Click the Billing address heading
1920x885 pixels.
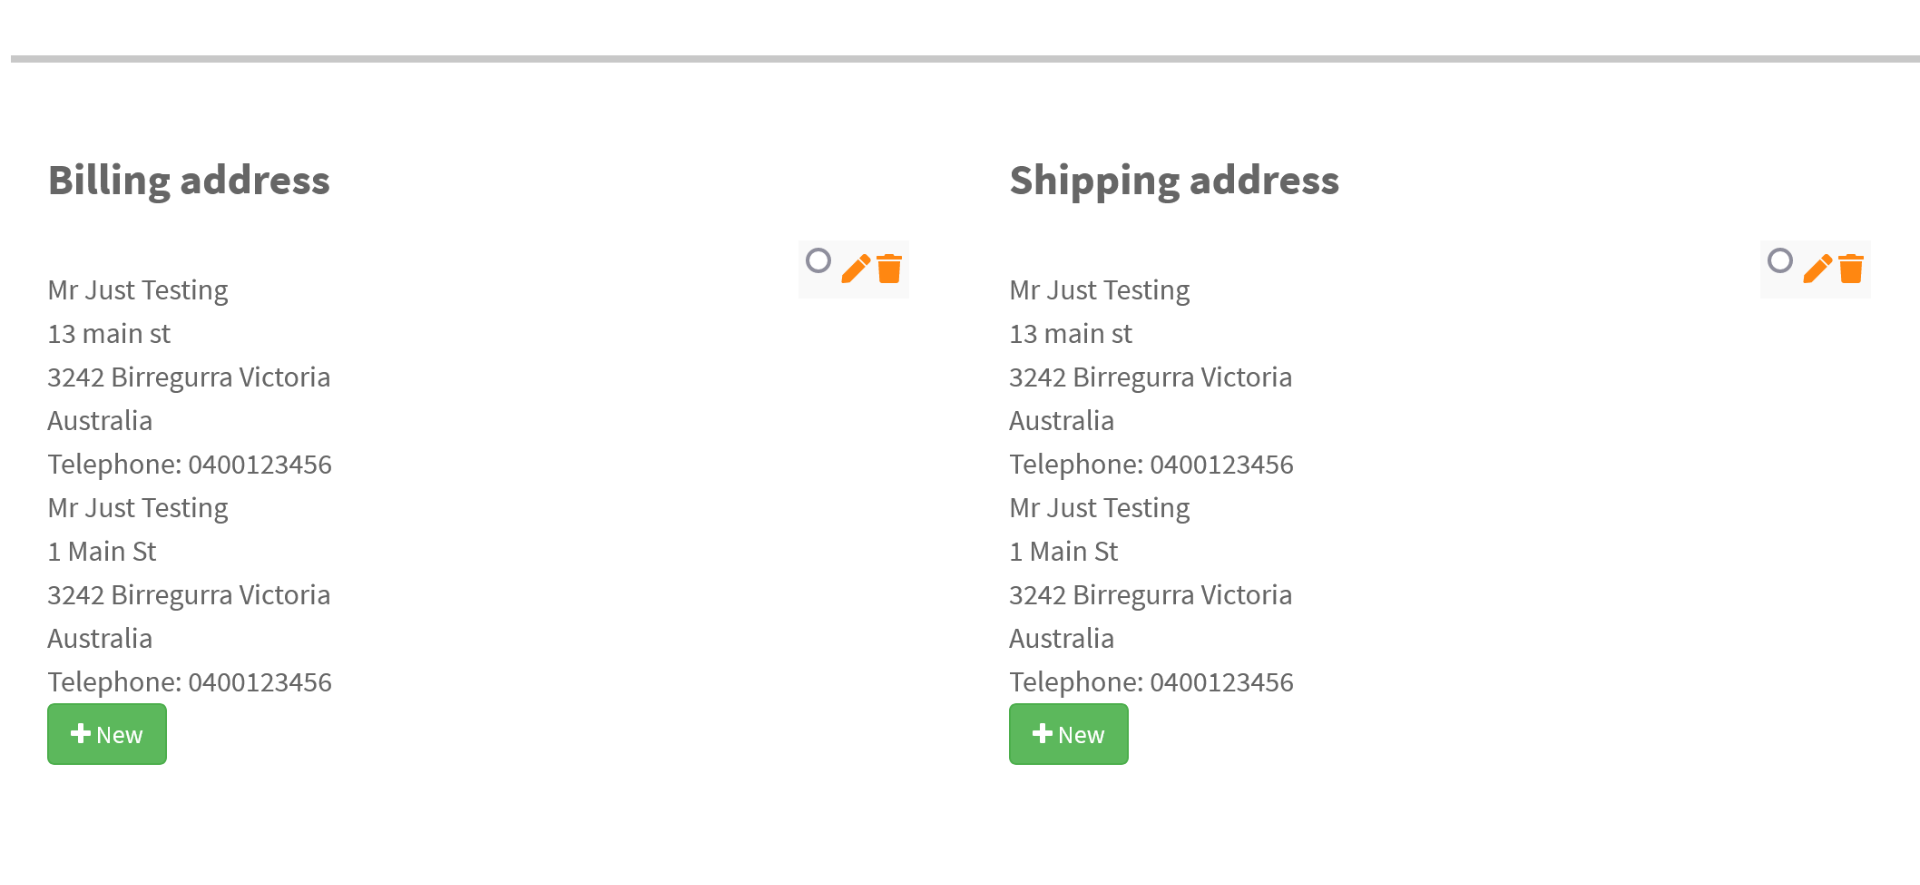189,181
